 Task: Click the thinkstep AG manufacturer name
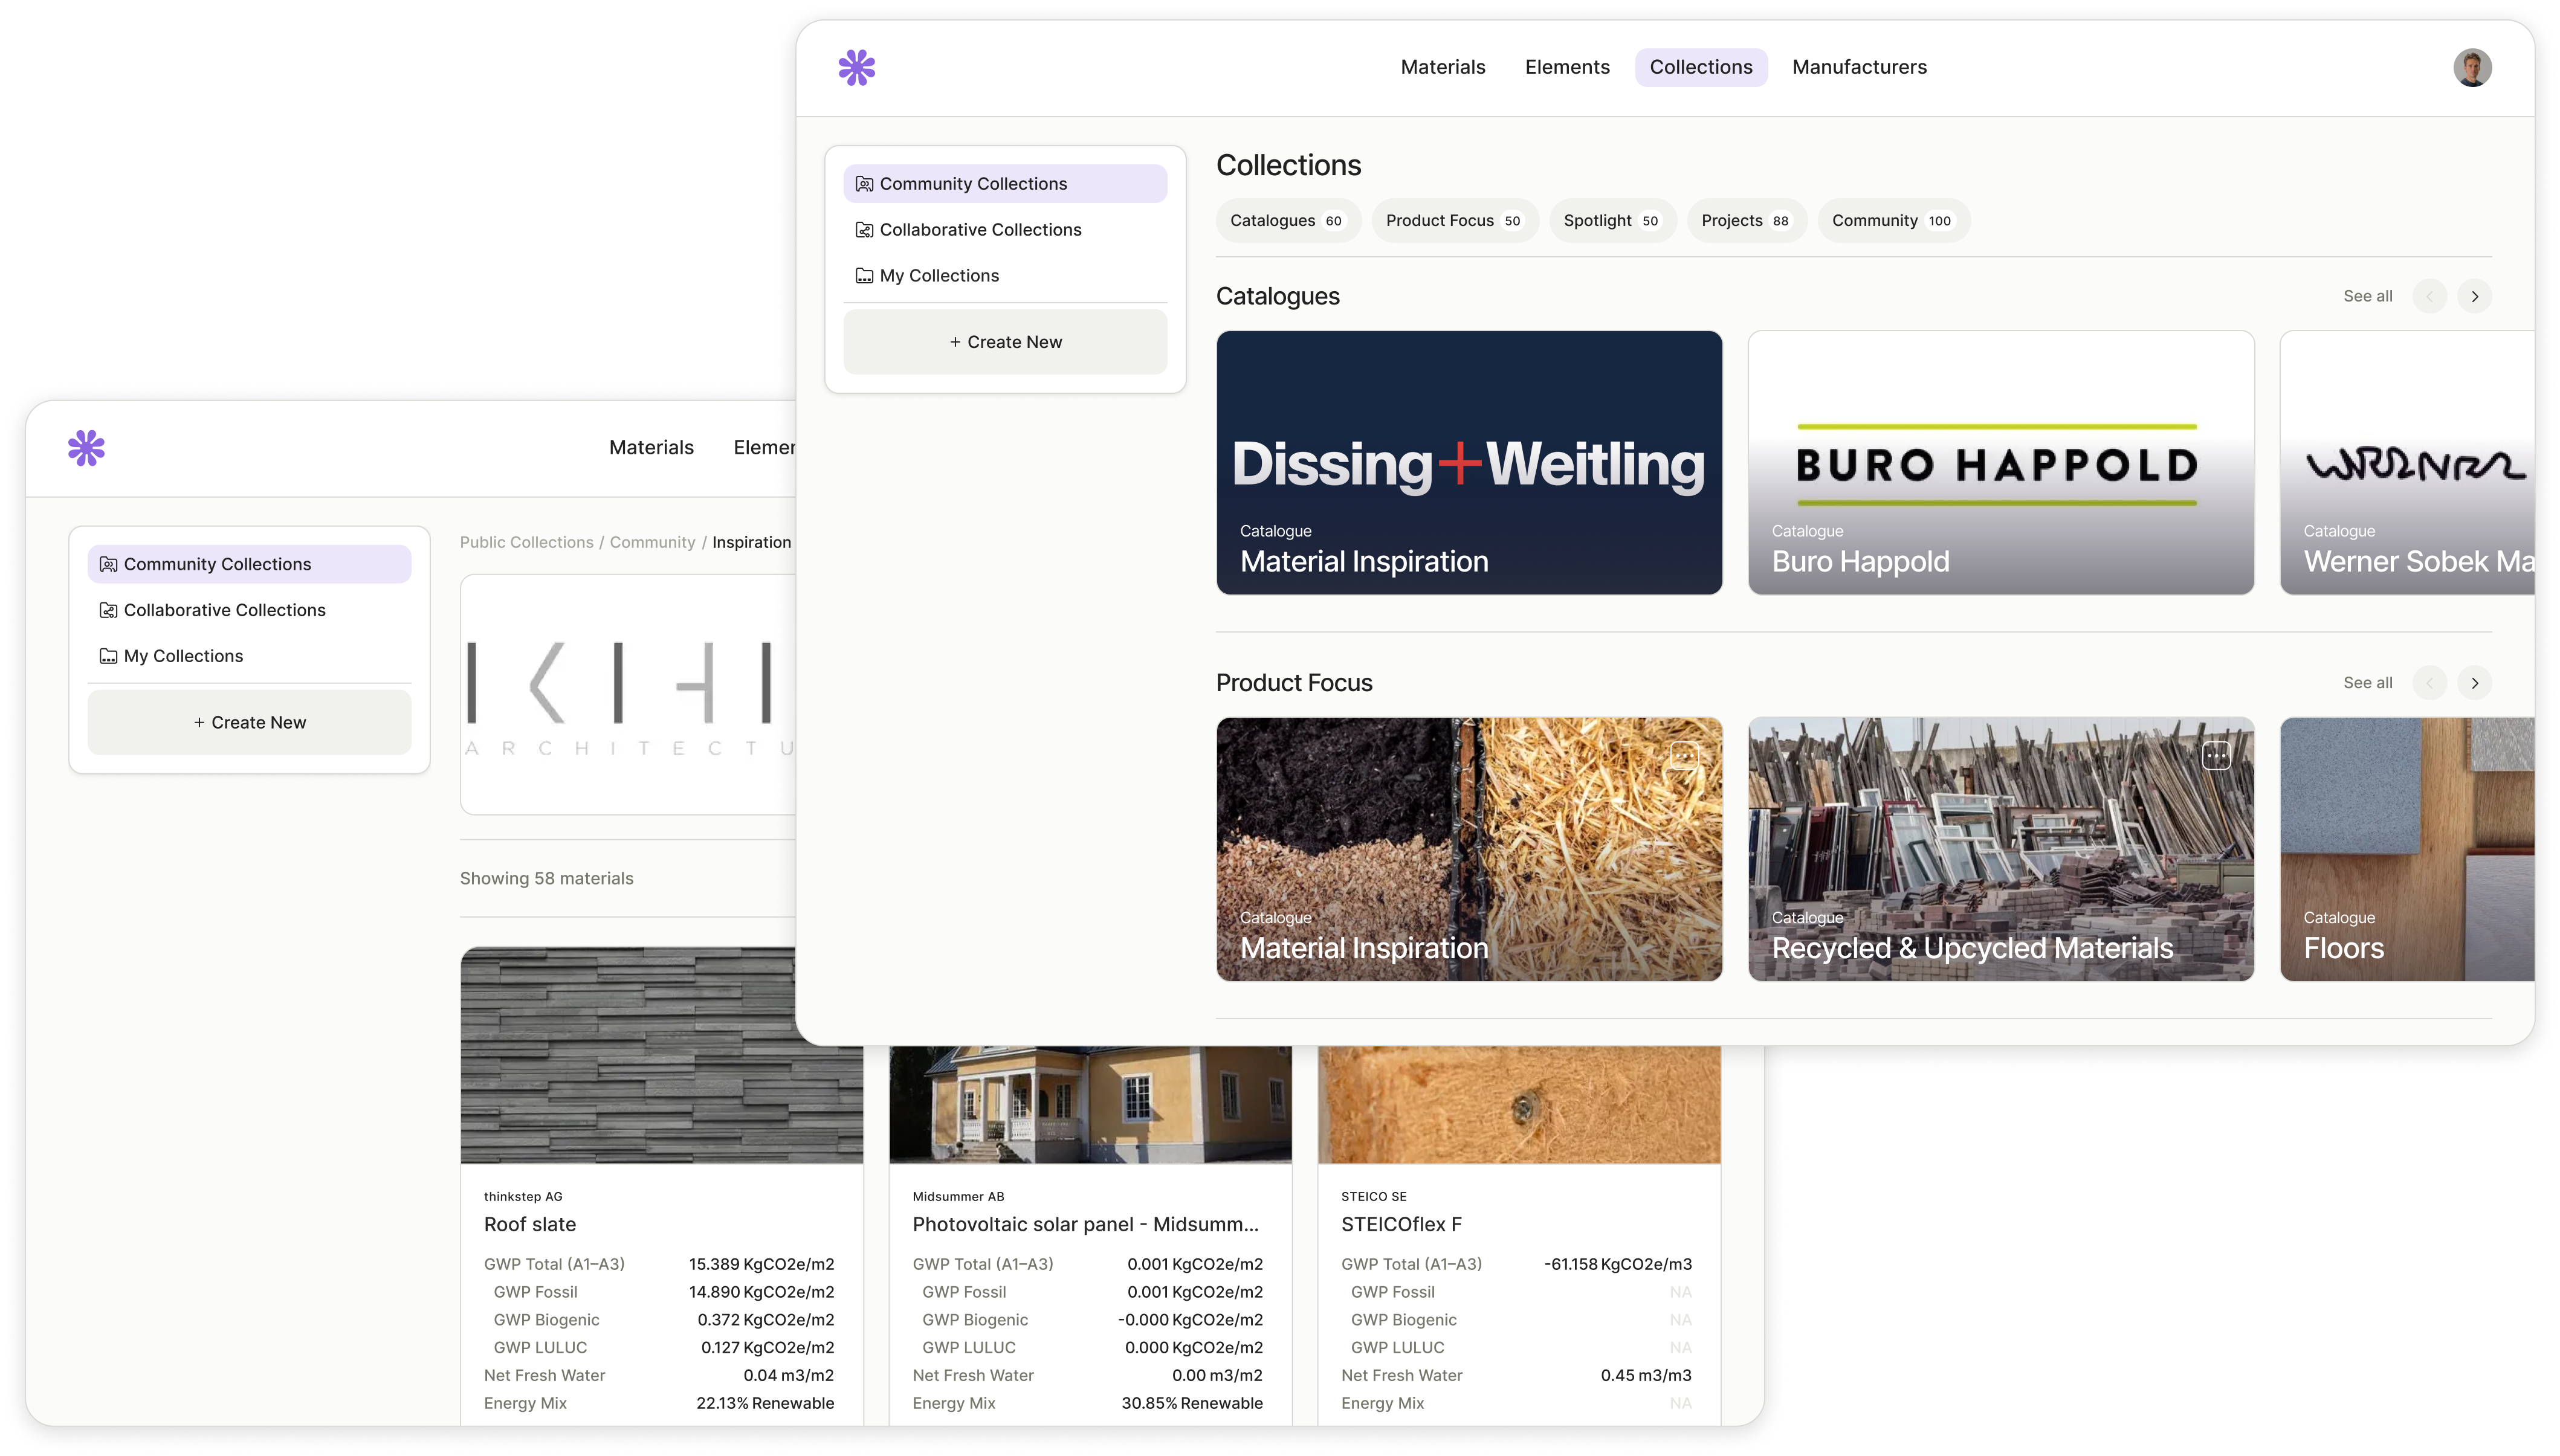click(x=523, y=1197)
